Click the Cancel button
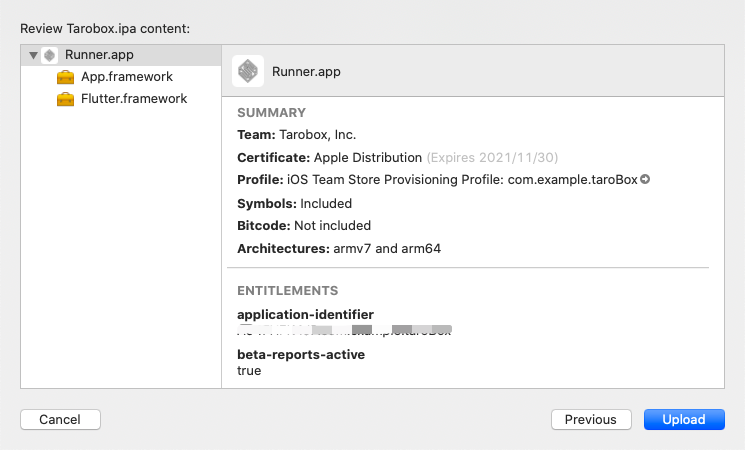The height and width of the screenshot is (450, 745). tap(60, 420)
